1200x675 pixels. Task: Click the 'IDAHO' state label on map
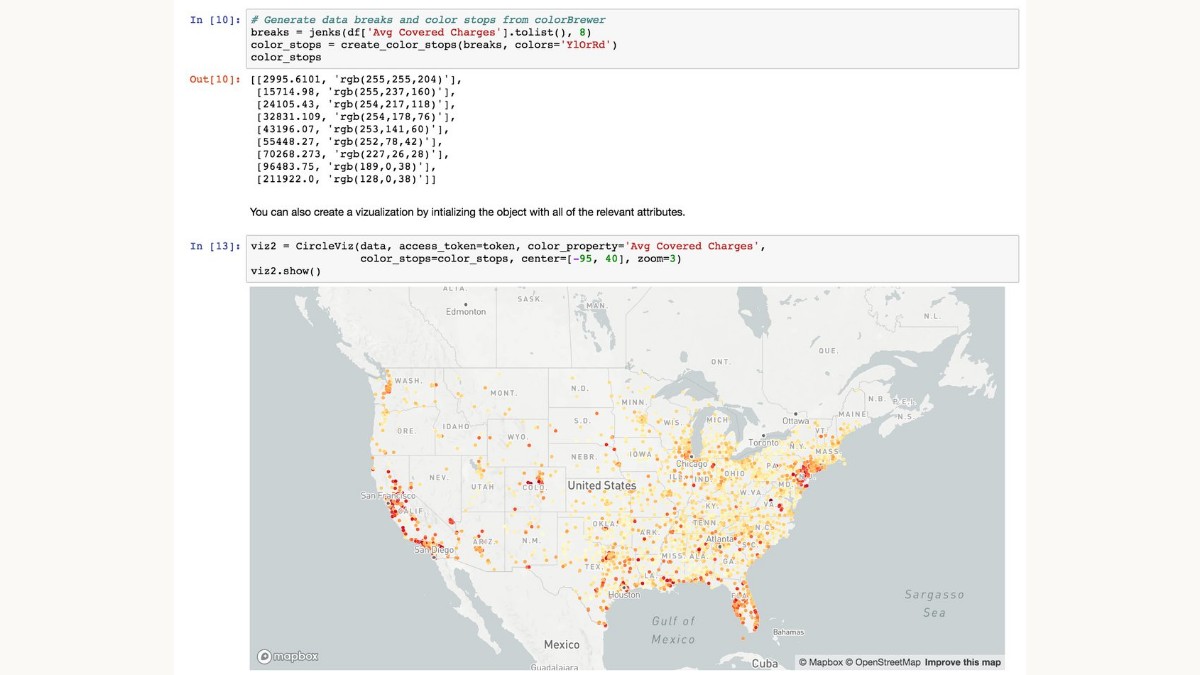pos(456,426)
